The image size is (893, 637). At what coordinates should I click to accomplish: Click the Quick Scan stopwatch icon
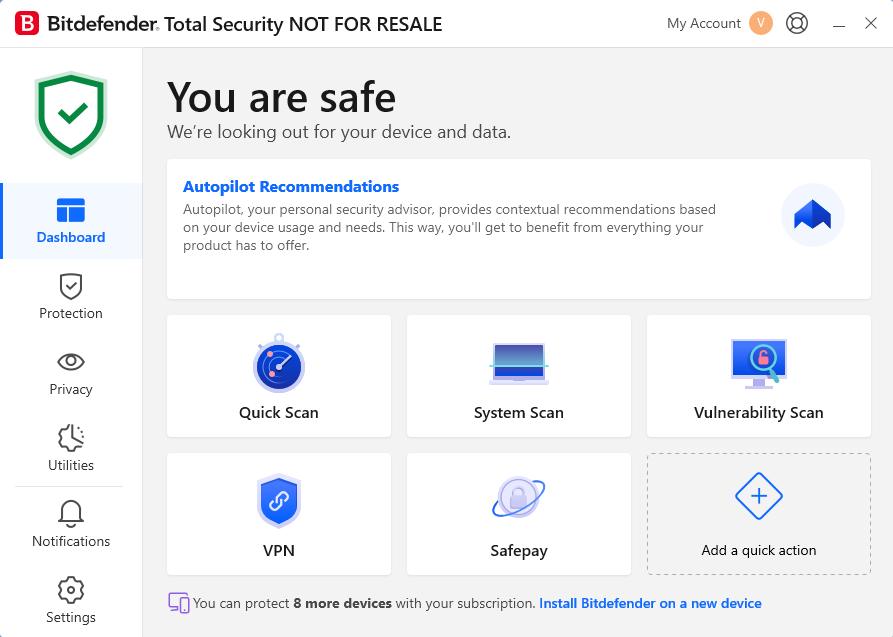(x=278, y=364)
